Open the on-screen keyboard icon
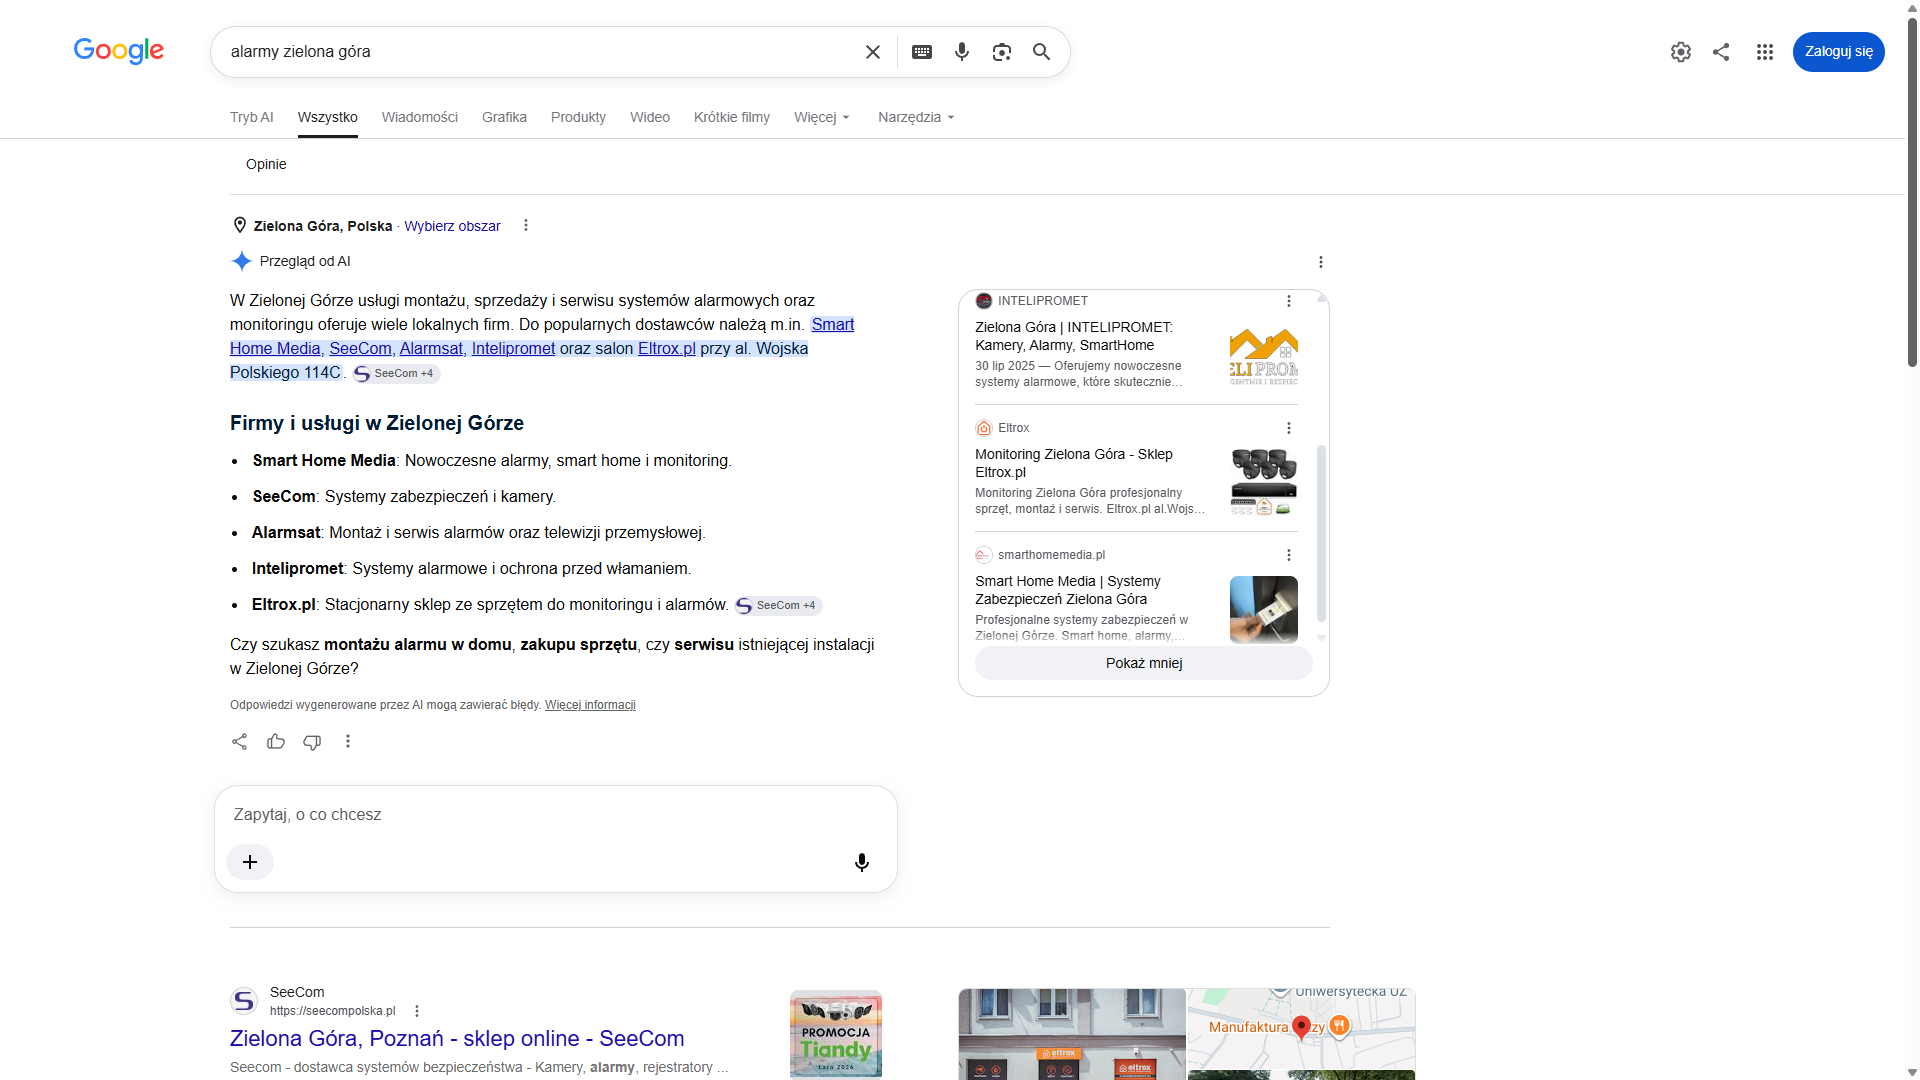1920x1080 pixels. click(922, 52)
